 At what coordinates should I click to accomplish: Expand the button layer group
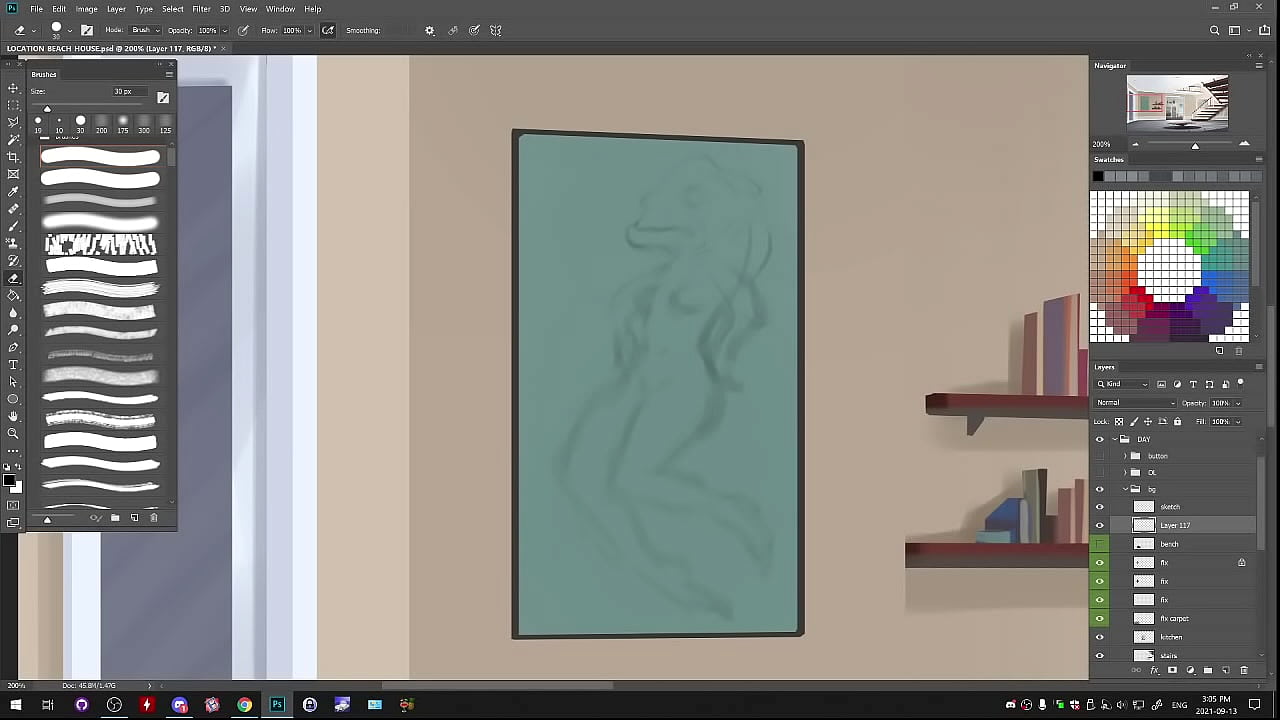pyautogui.click(x=1125, y=456)
